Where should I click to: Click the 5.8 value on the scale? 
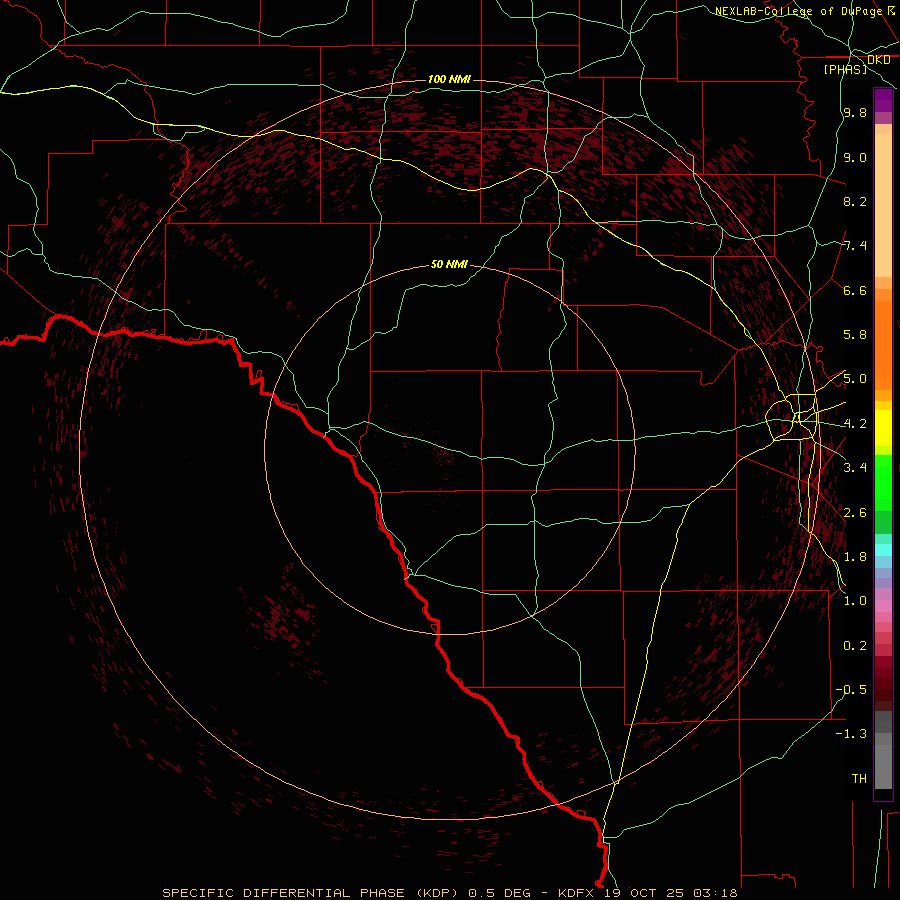point(855,335)
